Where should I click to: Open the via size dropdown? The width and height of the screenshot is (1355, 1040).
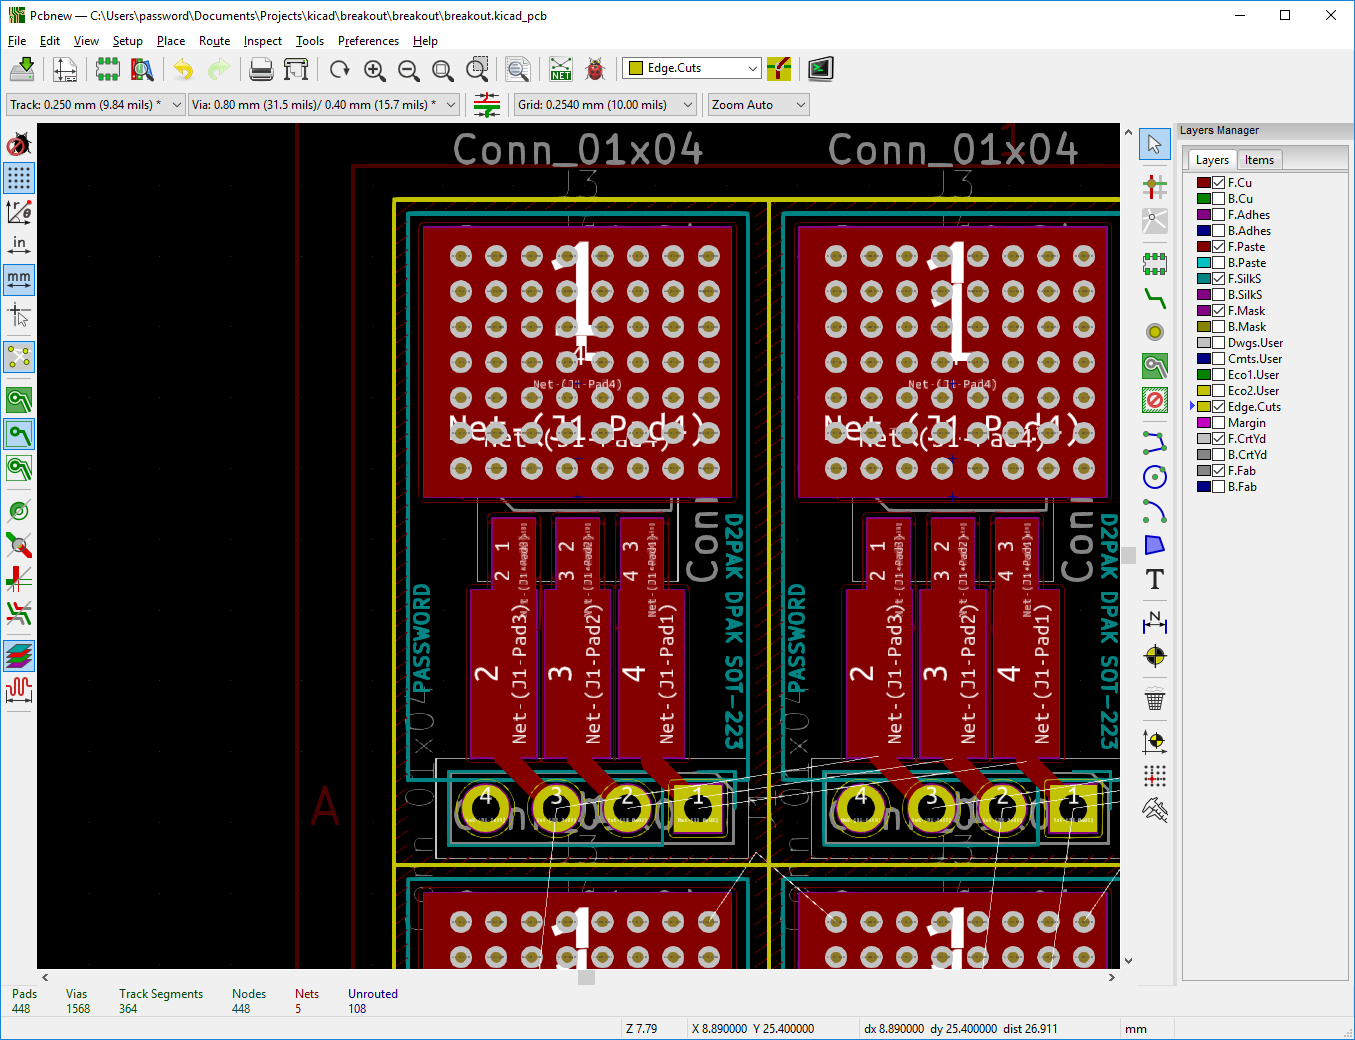click(324, 105)
